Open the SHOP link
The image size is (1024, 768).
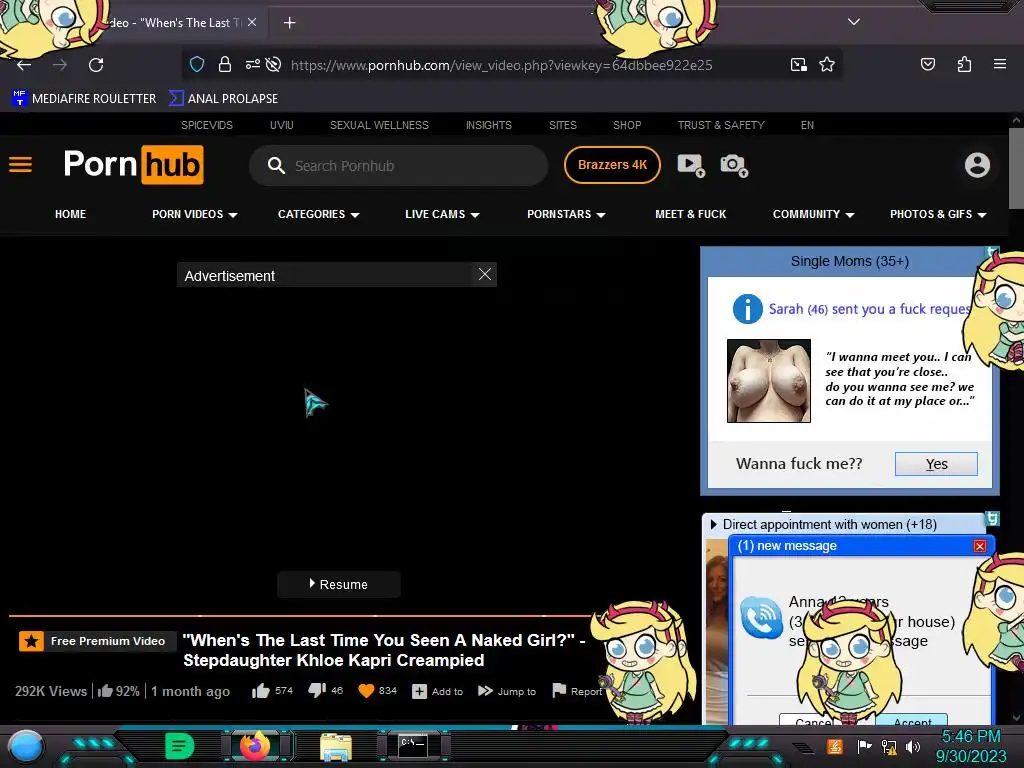(627, 125)
